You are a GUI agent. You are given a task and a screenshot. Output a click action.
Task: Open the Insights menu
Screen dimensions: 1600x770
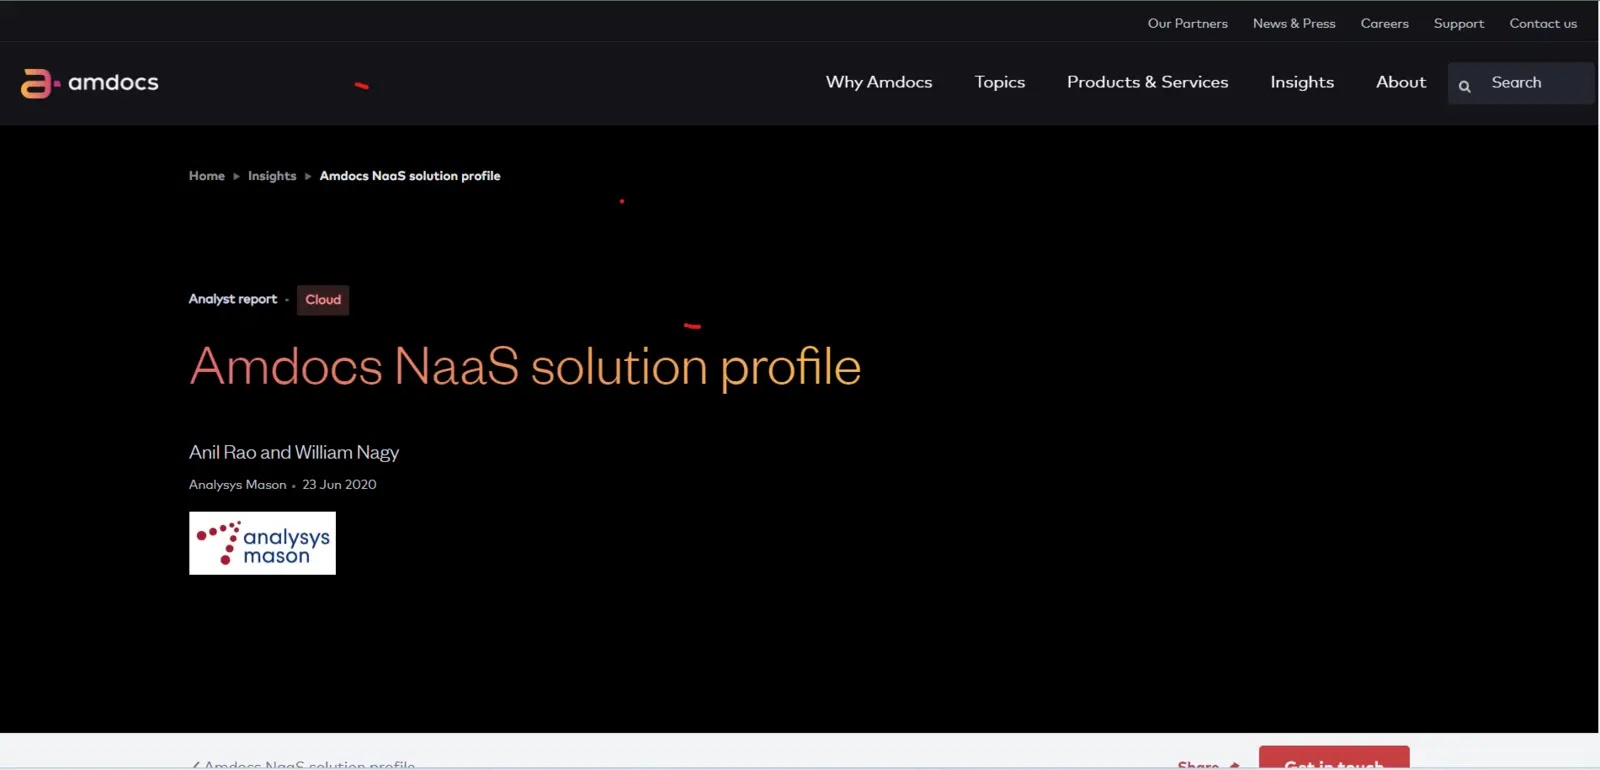tap(1302, 82)
